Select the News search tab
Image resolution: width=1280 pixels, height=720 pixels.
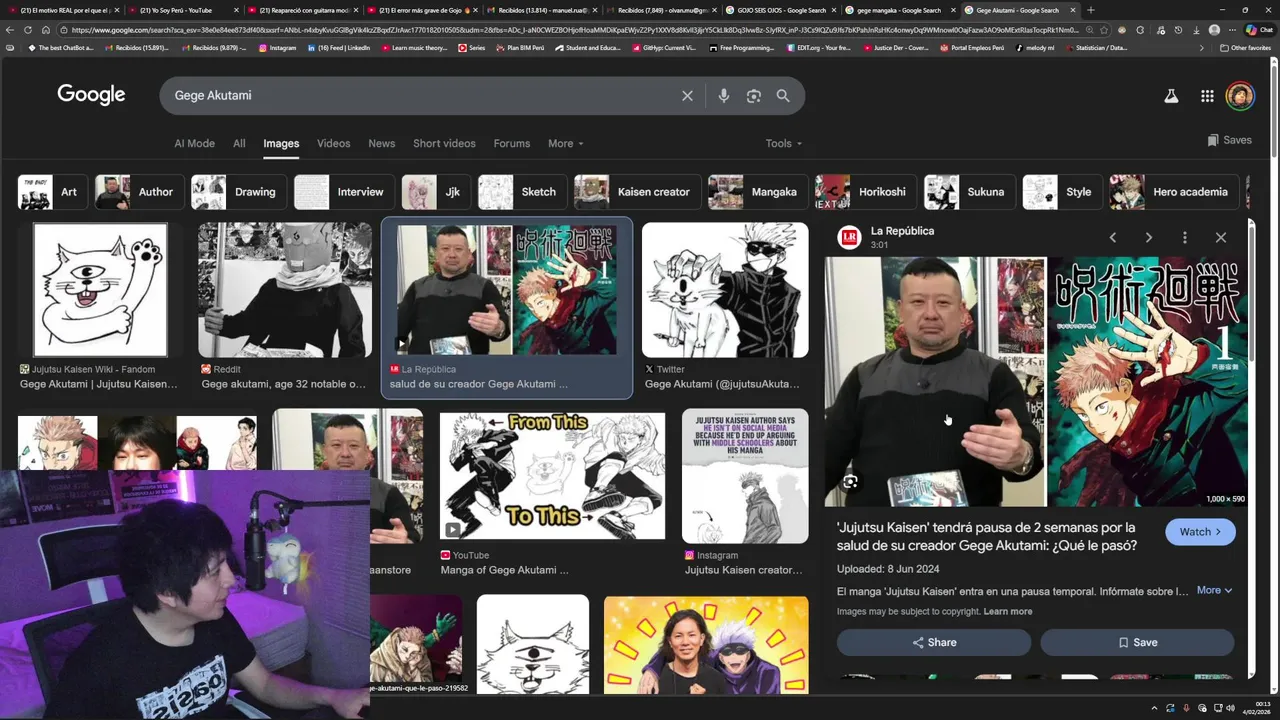click(x=381, y=143)
